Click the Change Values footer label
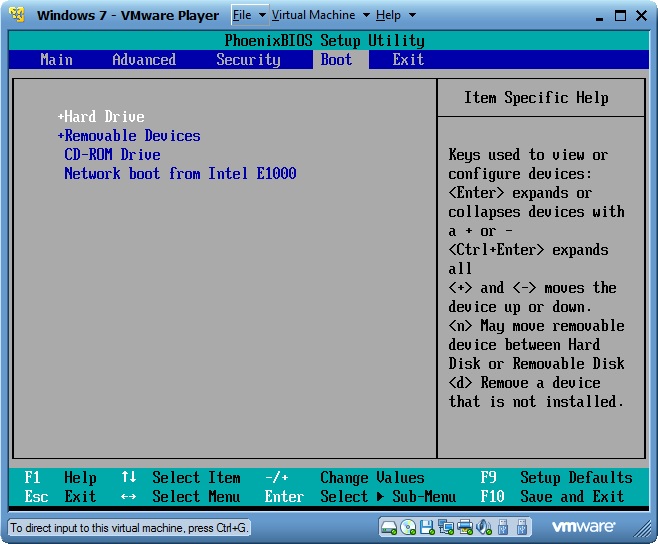Viewport: 658px width, 544px height. point(372,478)
